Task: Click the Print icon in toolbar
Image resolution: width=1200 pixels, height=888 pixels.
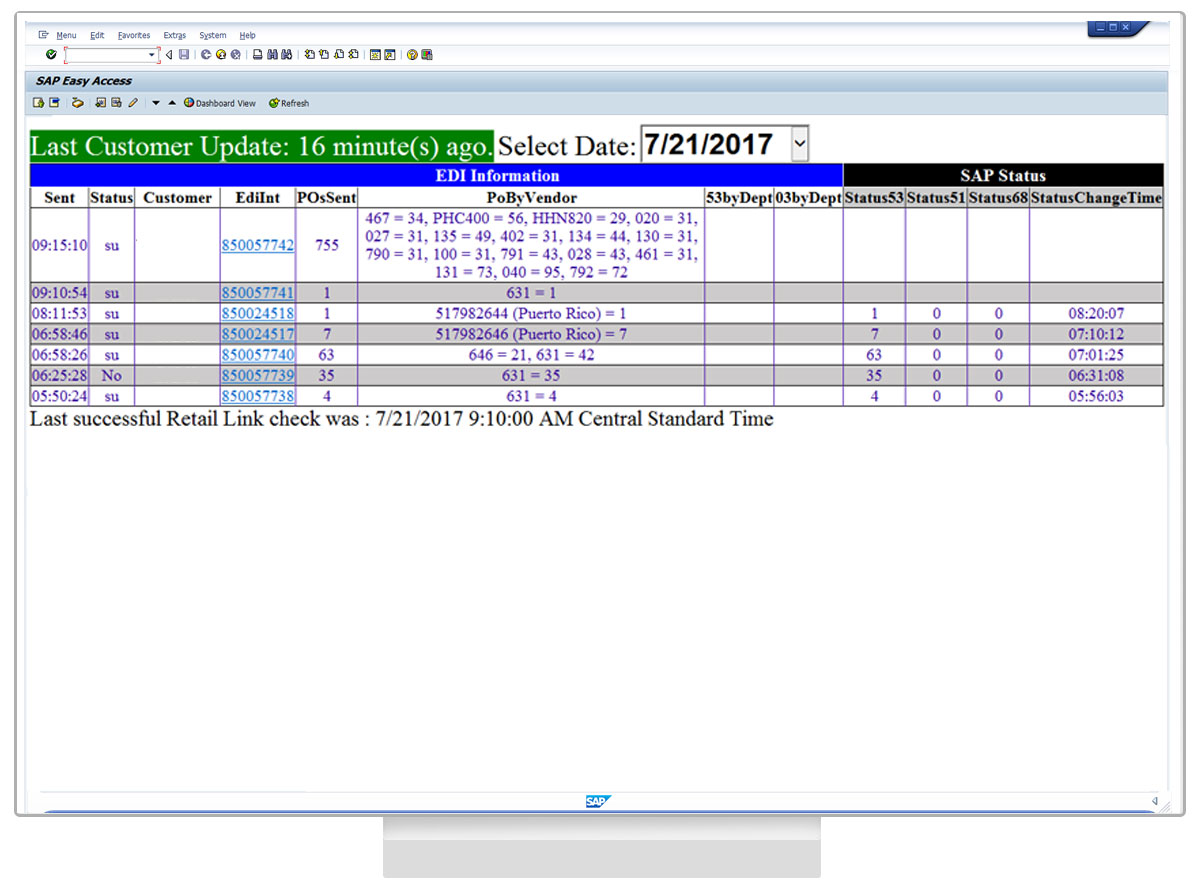Action: [x=258, y=55]
